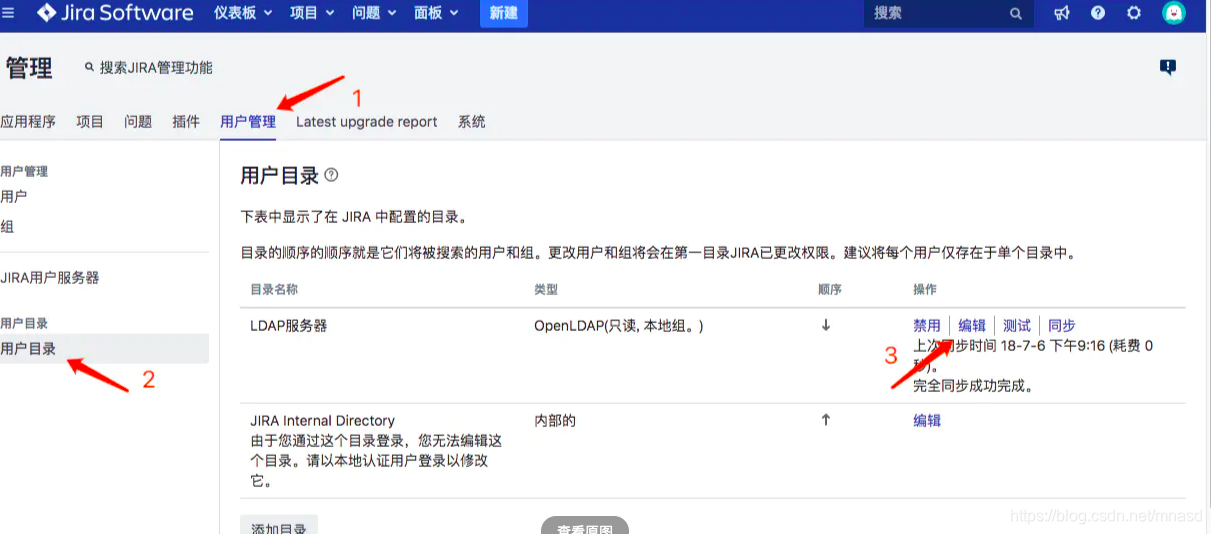Click 同步 for the LDAP服务器 directory
1211x534 pixels.
coord(1062,325)
